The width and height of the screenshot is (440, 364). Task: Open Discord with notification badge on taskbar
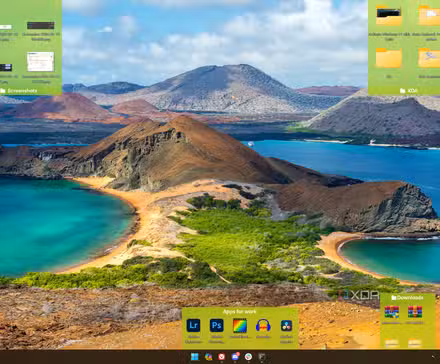[x=235, y=357]
